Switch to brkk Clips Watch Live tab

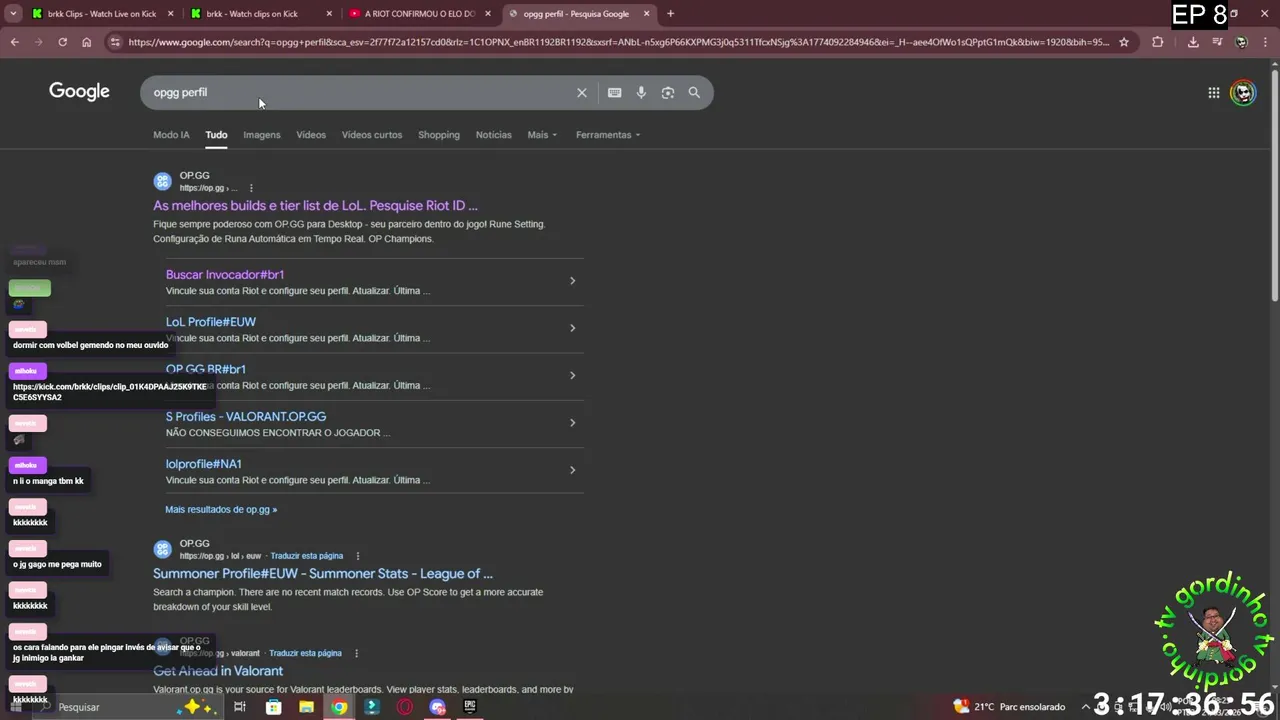click(x=102, y=14)
